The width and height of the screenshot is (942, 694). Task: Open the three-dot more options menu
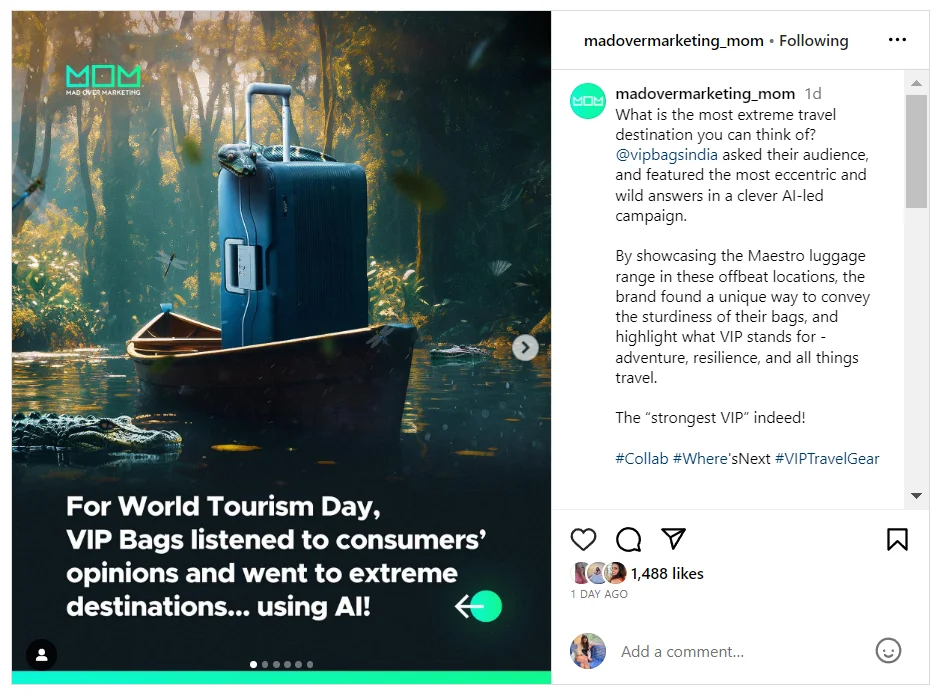click(897, 40)
